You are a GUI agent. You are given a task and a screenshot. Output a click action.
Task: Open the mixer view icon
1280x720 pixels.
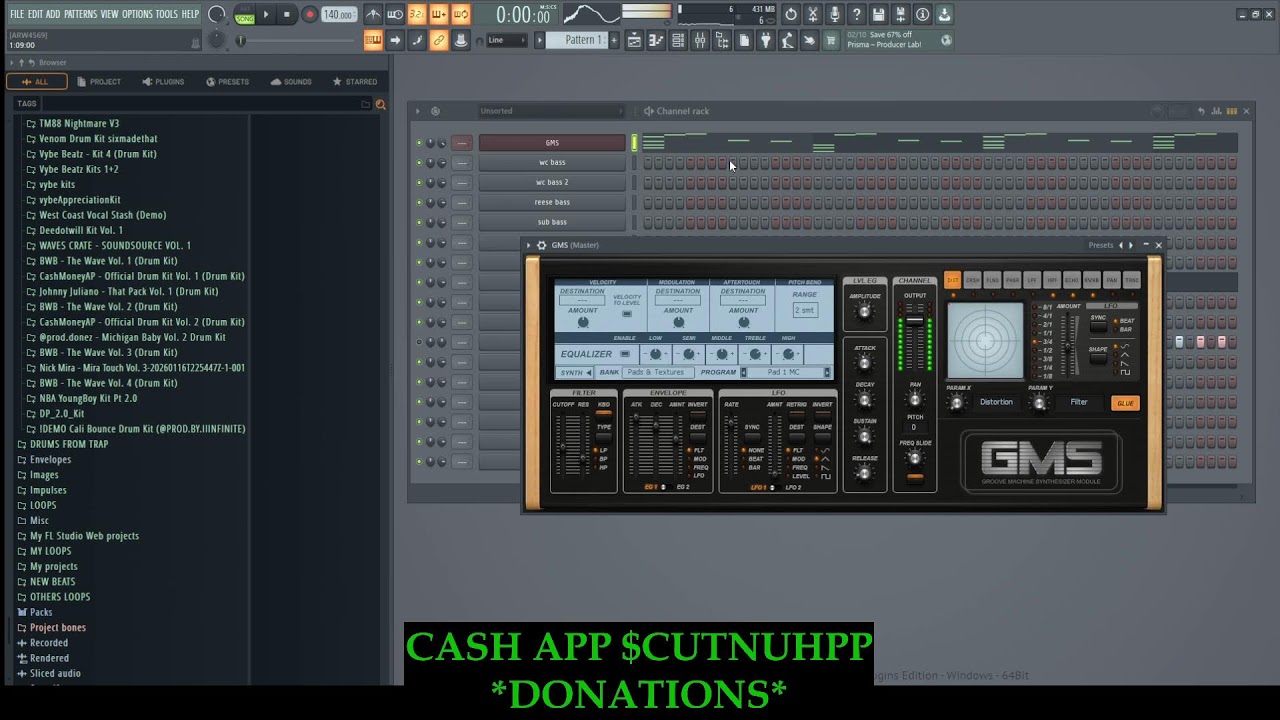pyautogui.click(x=700, y=40)
